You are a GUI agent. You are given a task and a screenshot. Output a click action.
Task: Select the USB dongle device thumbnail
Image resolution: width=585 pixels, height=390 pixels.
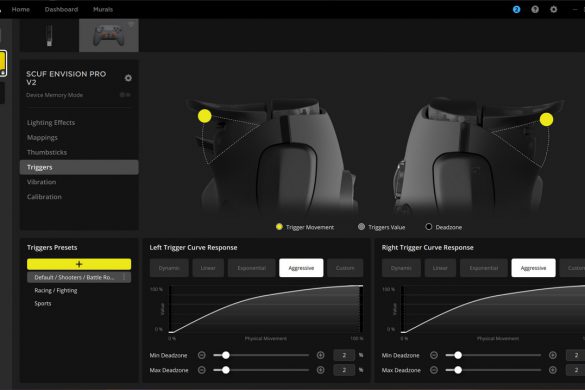pos(49,35)
